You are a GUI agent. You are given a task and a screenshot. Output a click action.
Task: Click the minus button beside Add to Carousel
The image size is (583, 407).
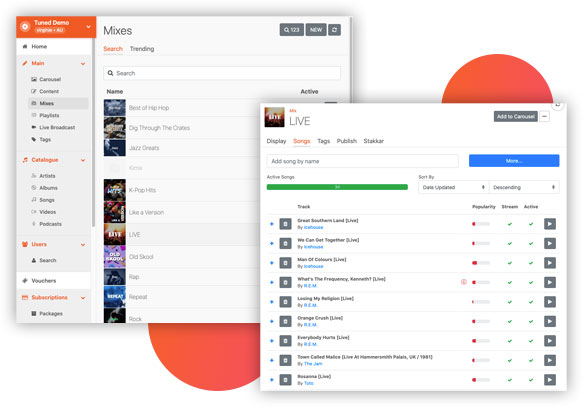(x=544, y=116)
